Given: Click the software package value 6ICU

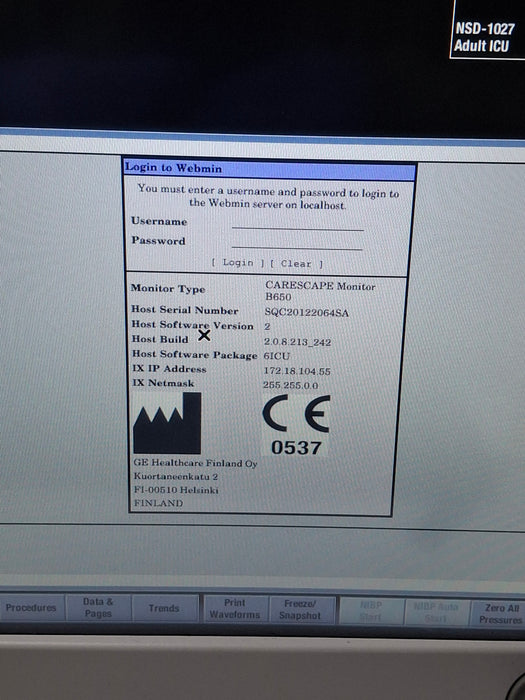Looking at the screenshot, I should [277, 356].
